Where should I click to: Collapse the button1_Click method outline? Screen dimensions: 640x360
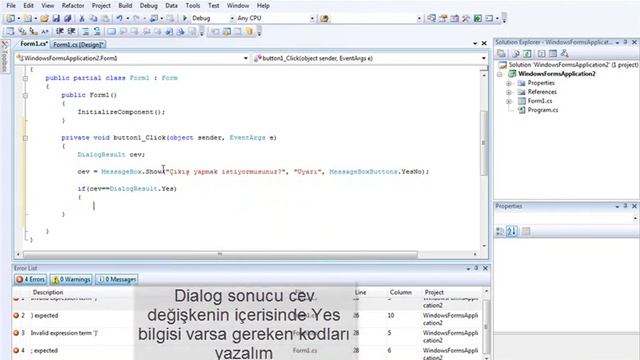(x=25, y=138)
